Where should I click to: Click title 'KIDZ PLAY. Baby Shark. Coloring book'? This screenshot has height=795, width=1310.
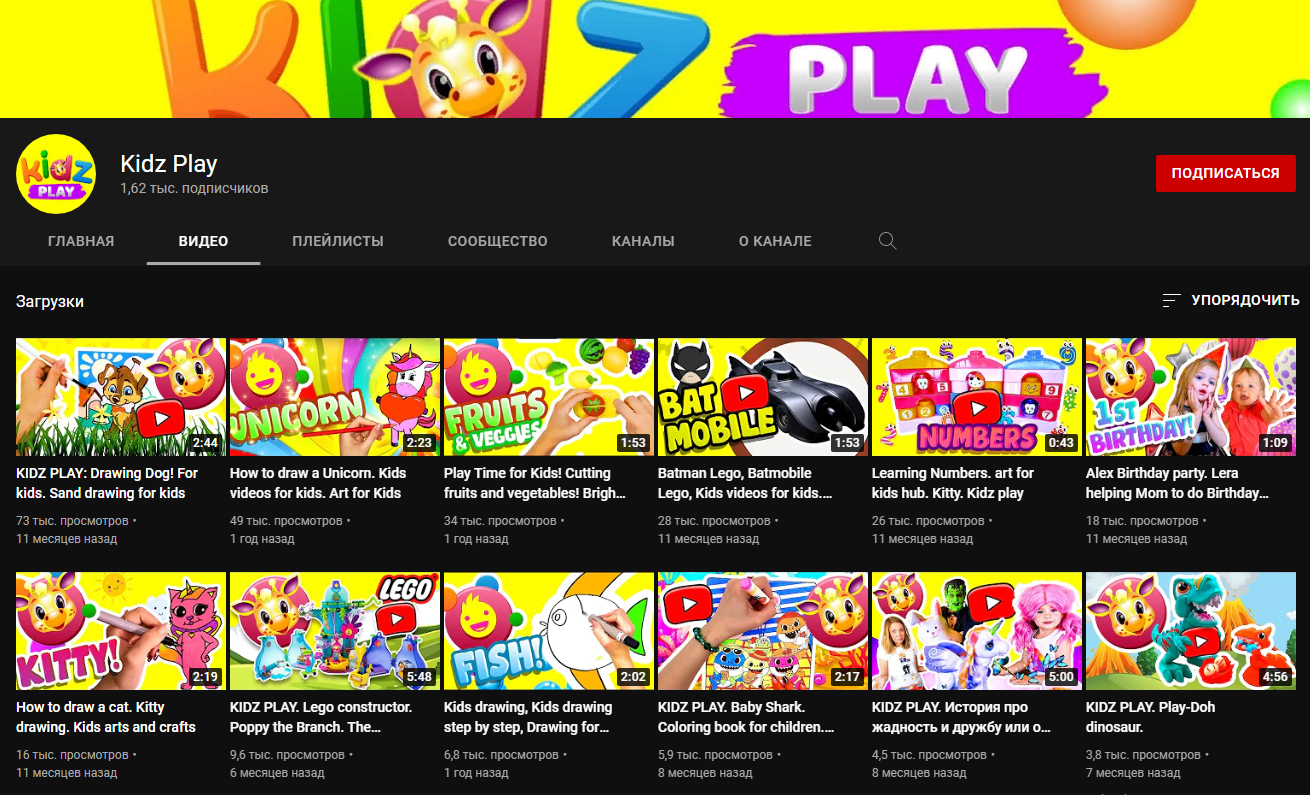pyautogui.click(x=746, y=717)
